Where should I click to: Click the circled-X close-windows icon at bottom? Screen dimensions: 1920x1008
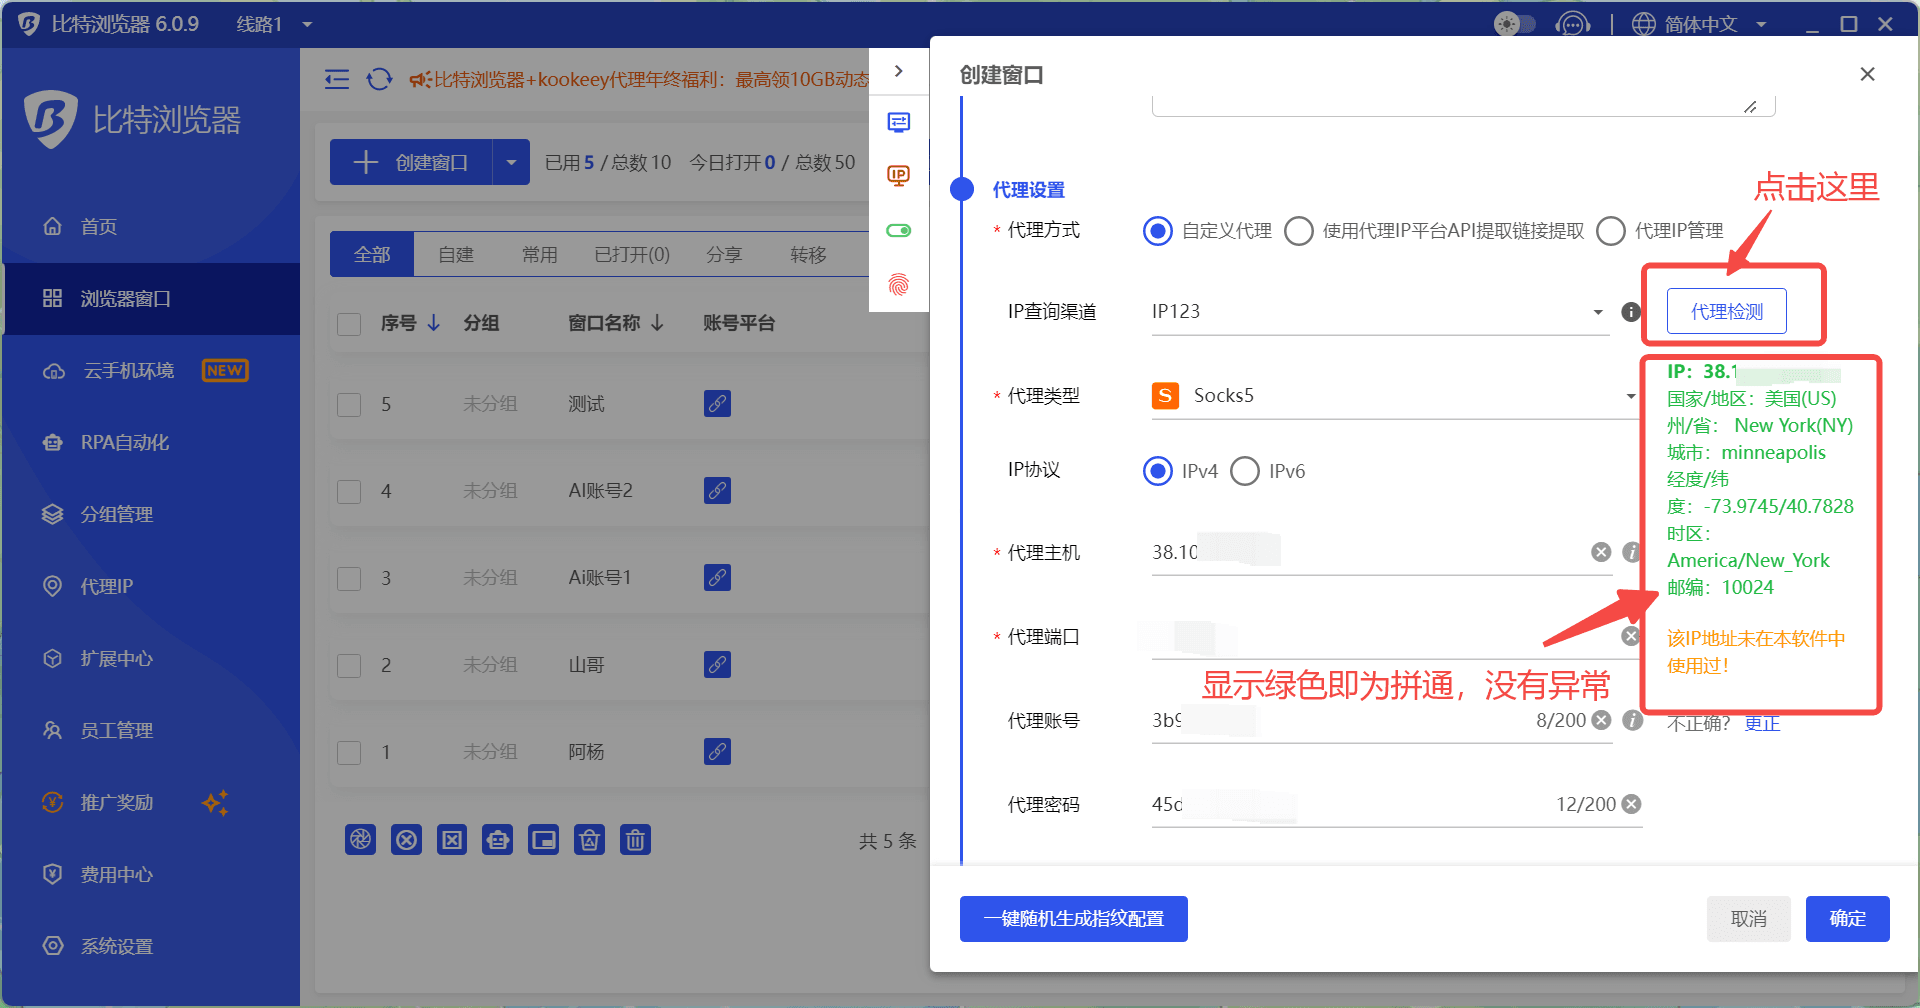pyautogui.click(x=406, y=840)
